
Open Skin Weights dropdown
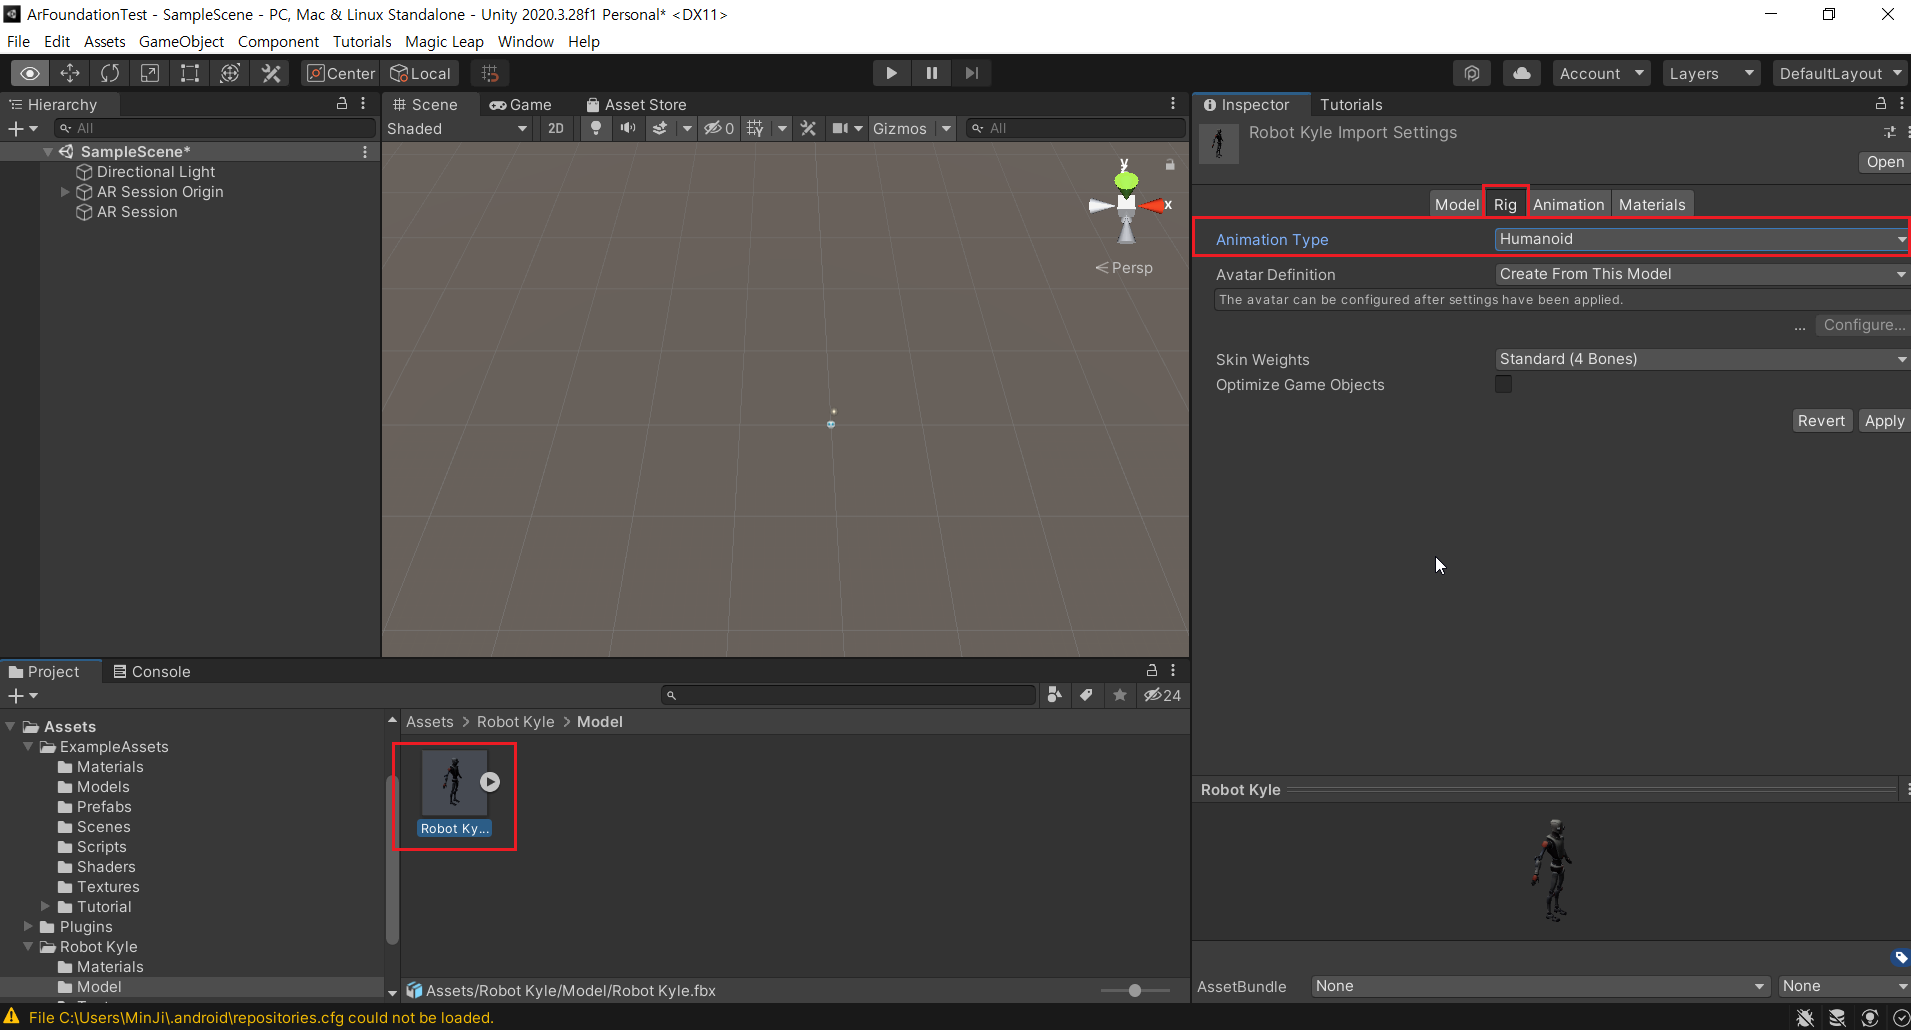click(1702, 359)
